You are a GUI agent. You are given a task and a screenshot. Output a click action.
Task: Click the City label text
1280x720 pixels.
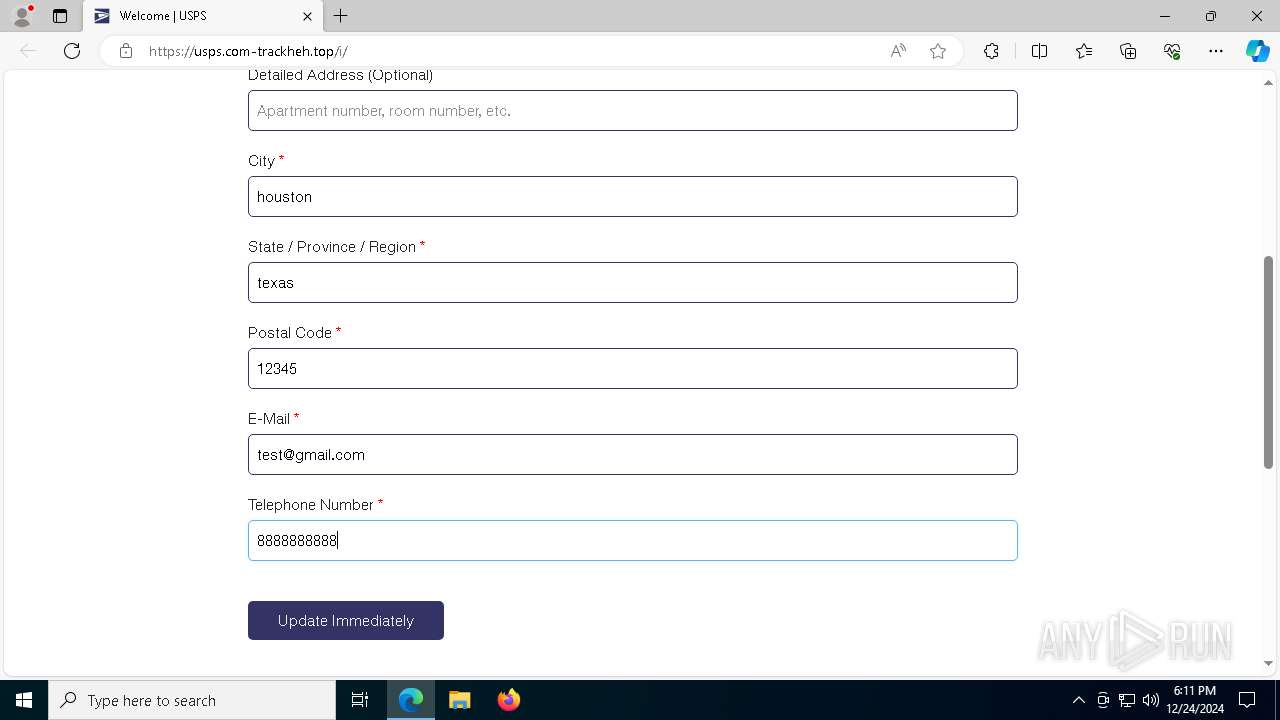pos(261,161)
